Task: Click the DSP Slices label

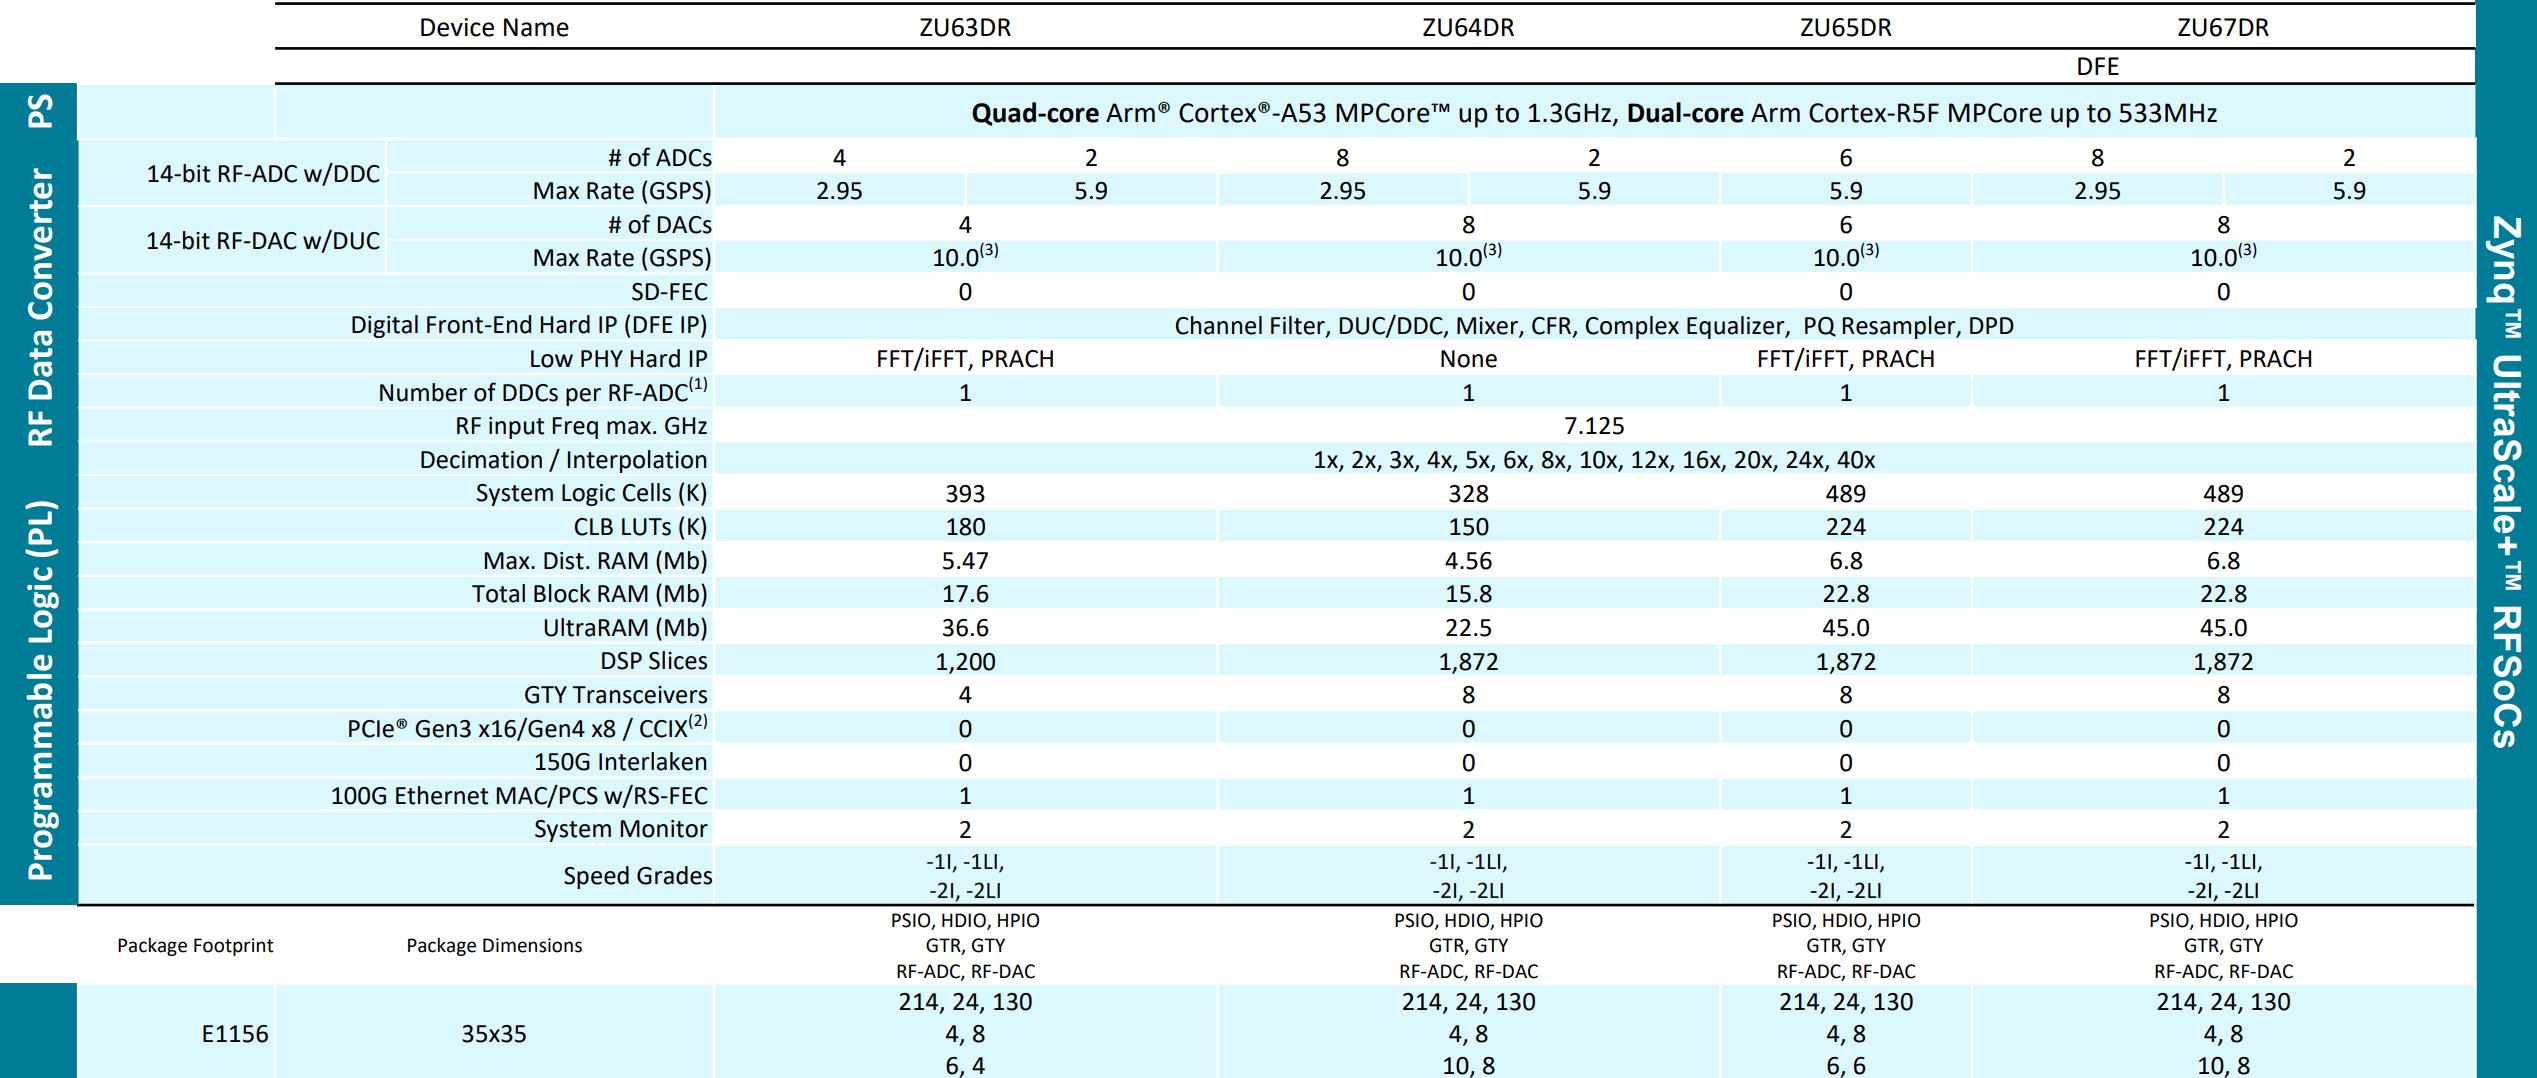Action: pyautogui.click(x=654, y=661)
